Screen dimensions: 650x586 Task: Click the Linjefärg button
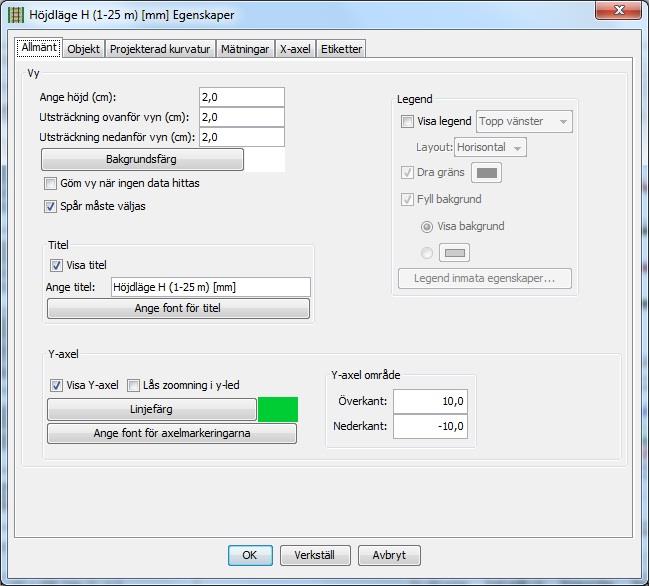(152, 409)
